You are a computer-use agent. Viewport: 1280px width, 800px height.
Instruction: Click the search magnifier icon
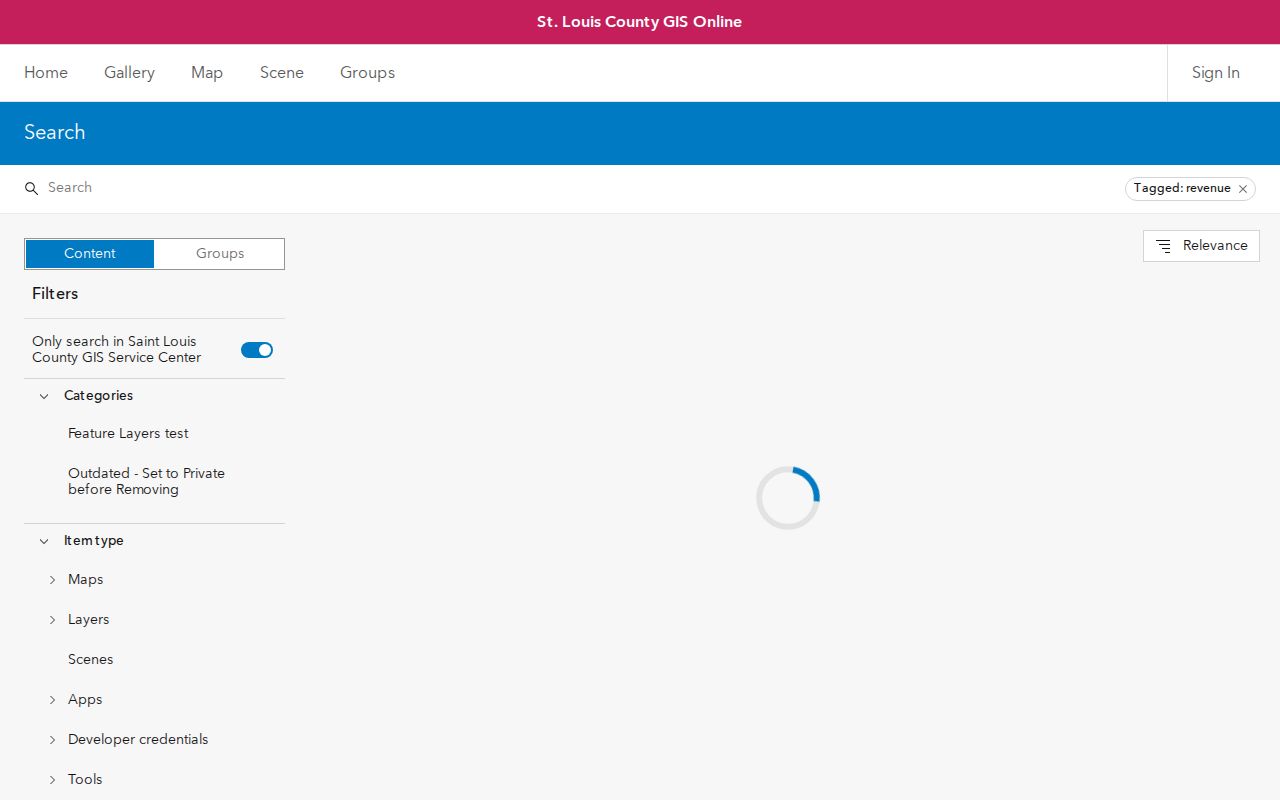(x=31, y=188)
